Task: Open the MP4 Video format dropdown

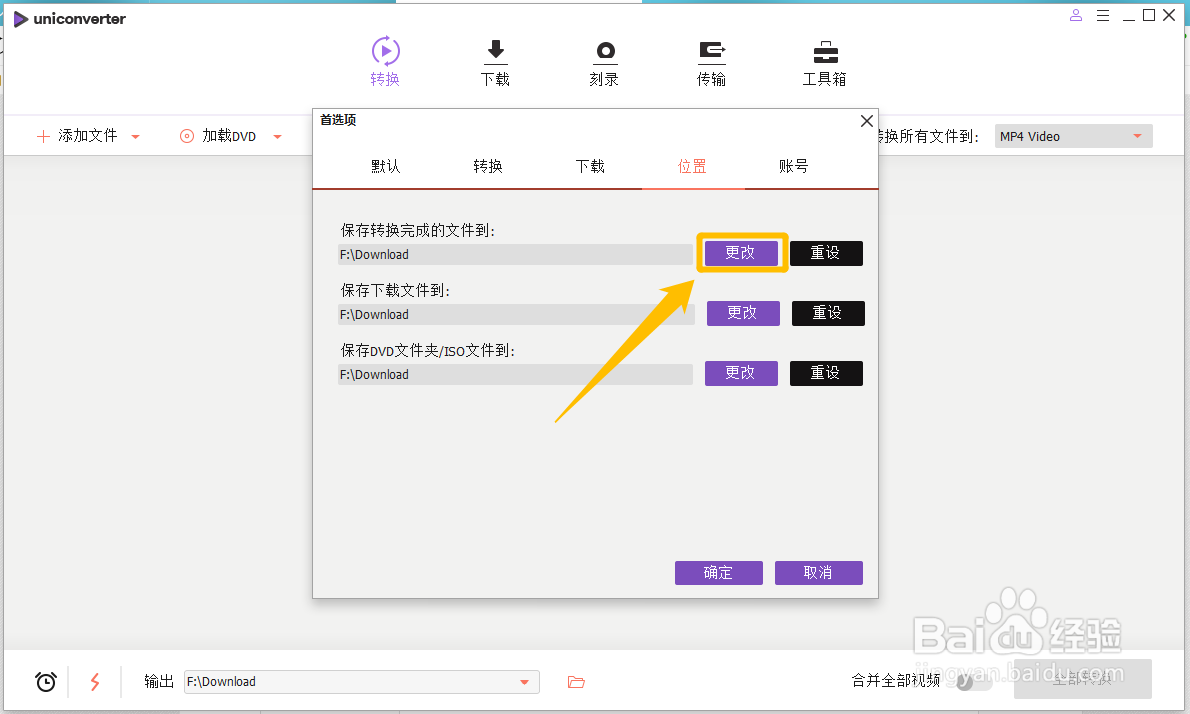Action: [x=1073, y=136]
